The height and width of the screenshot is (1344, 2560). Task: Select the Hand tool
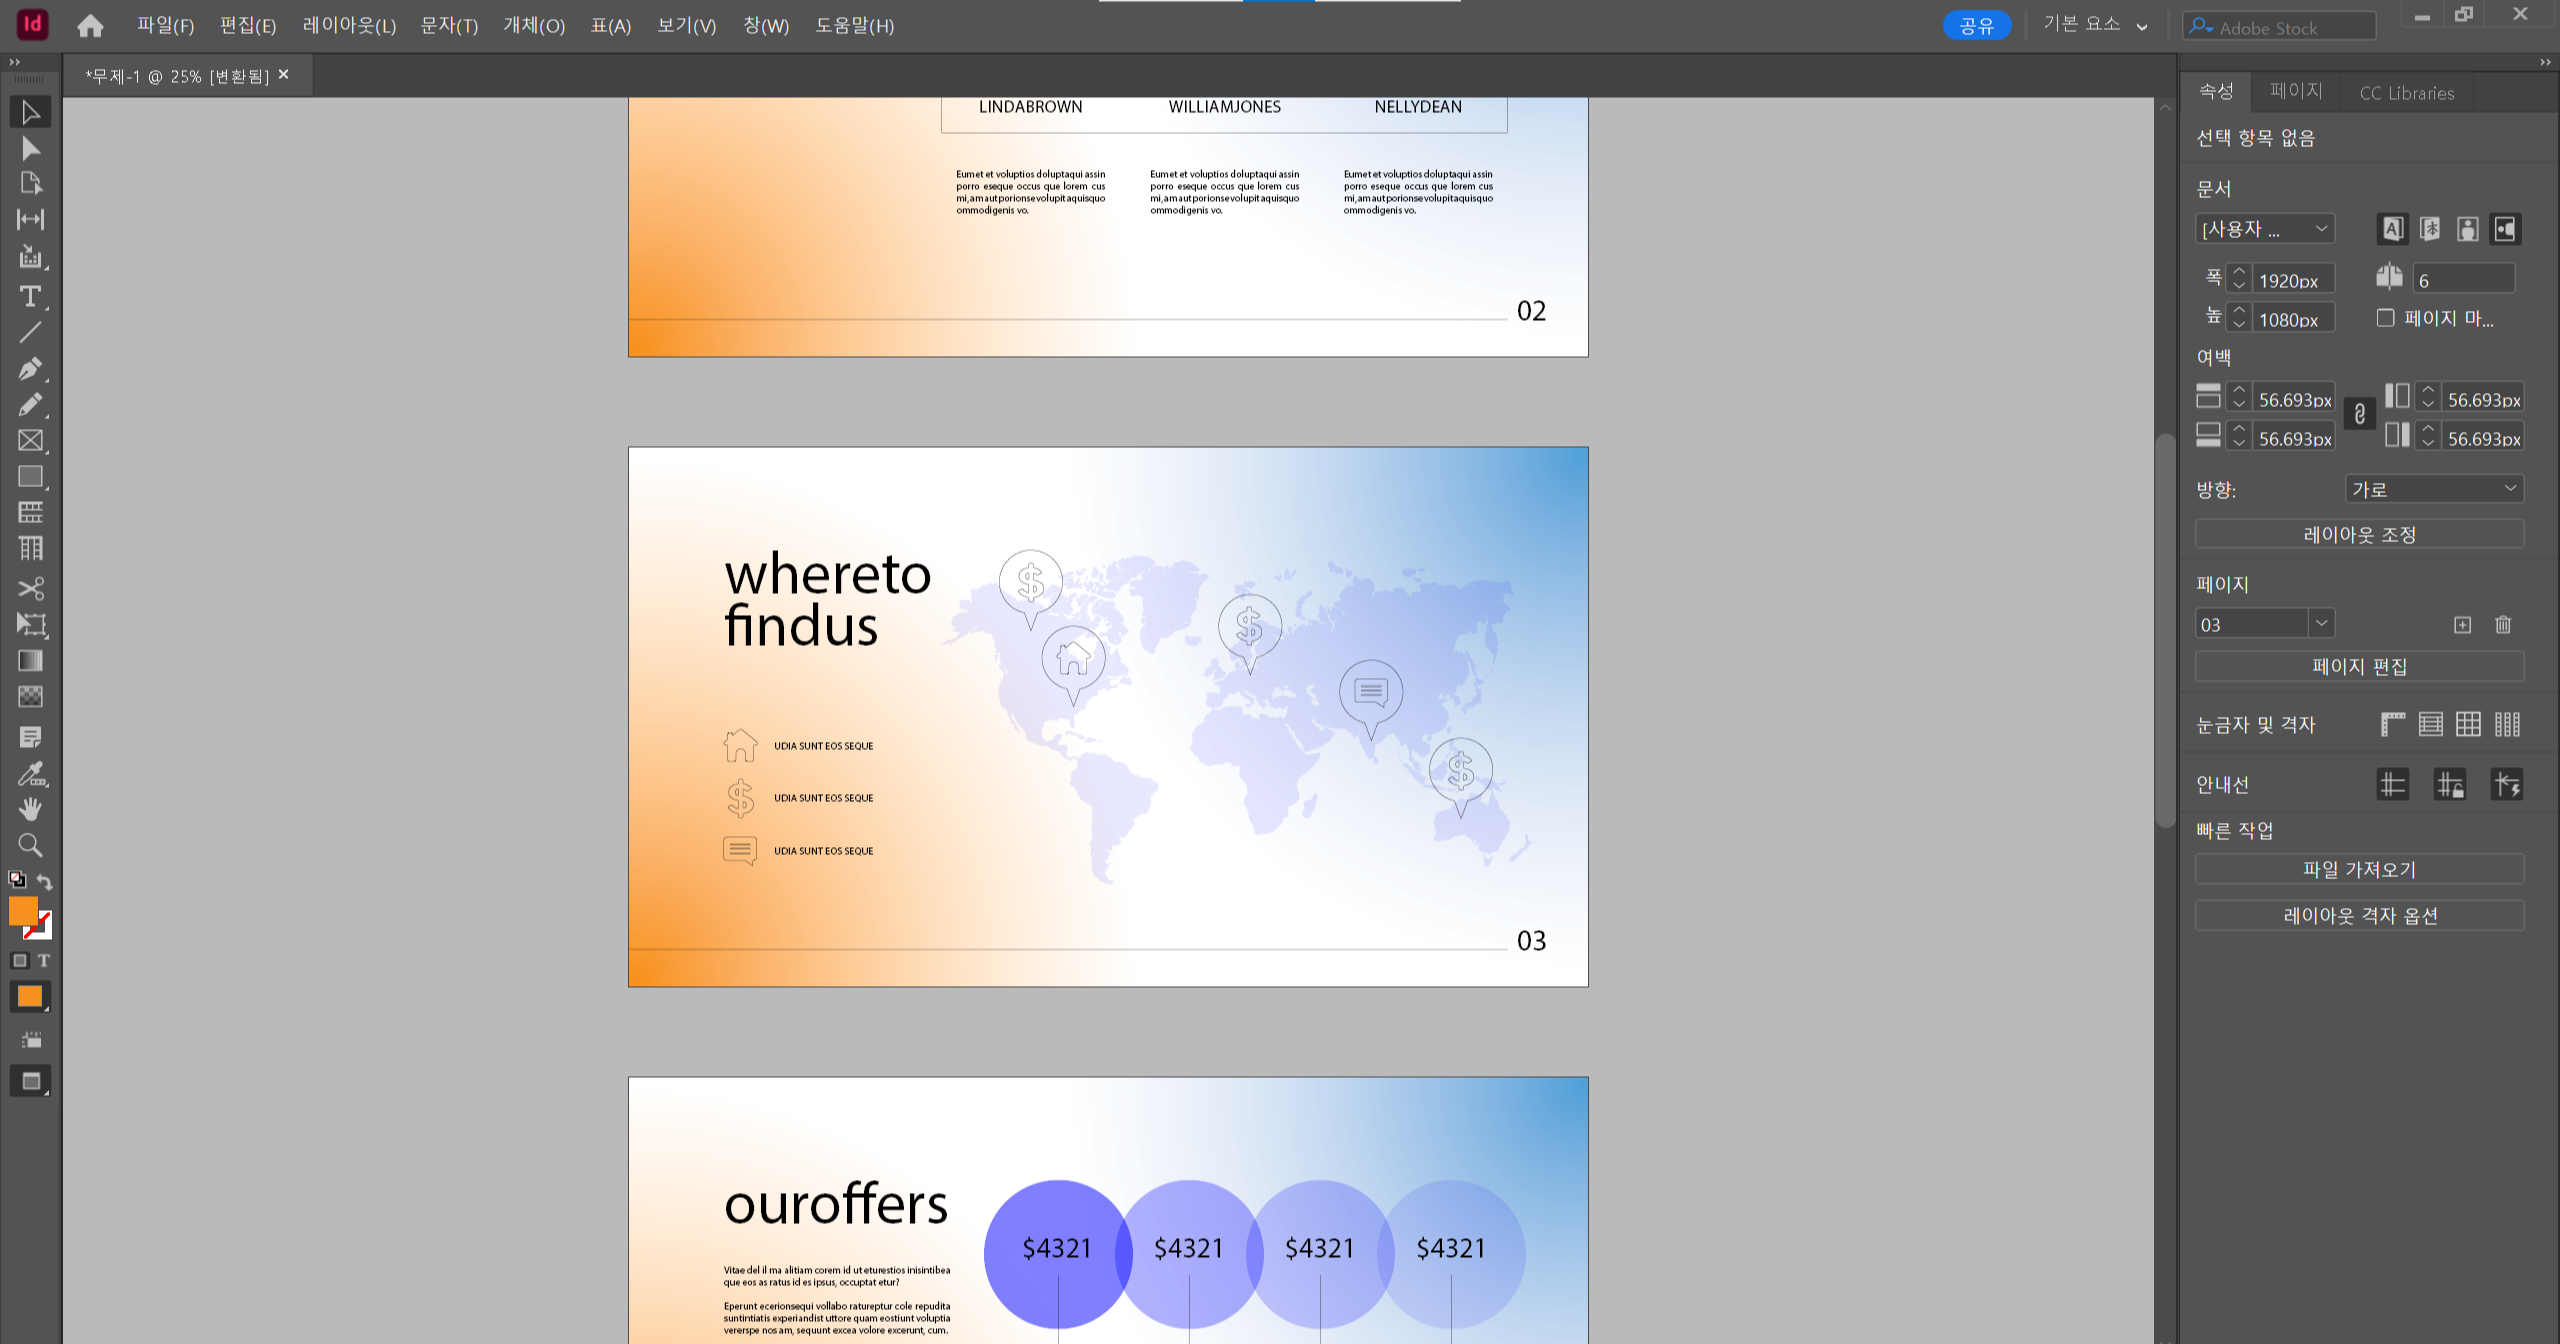coord(30,809)
